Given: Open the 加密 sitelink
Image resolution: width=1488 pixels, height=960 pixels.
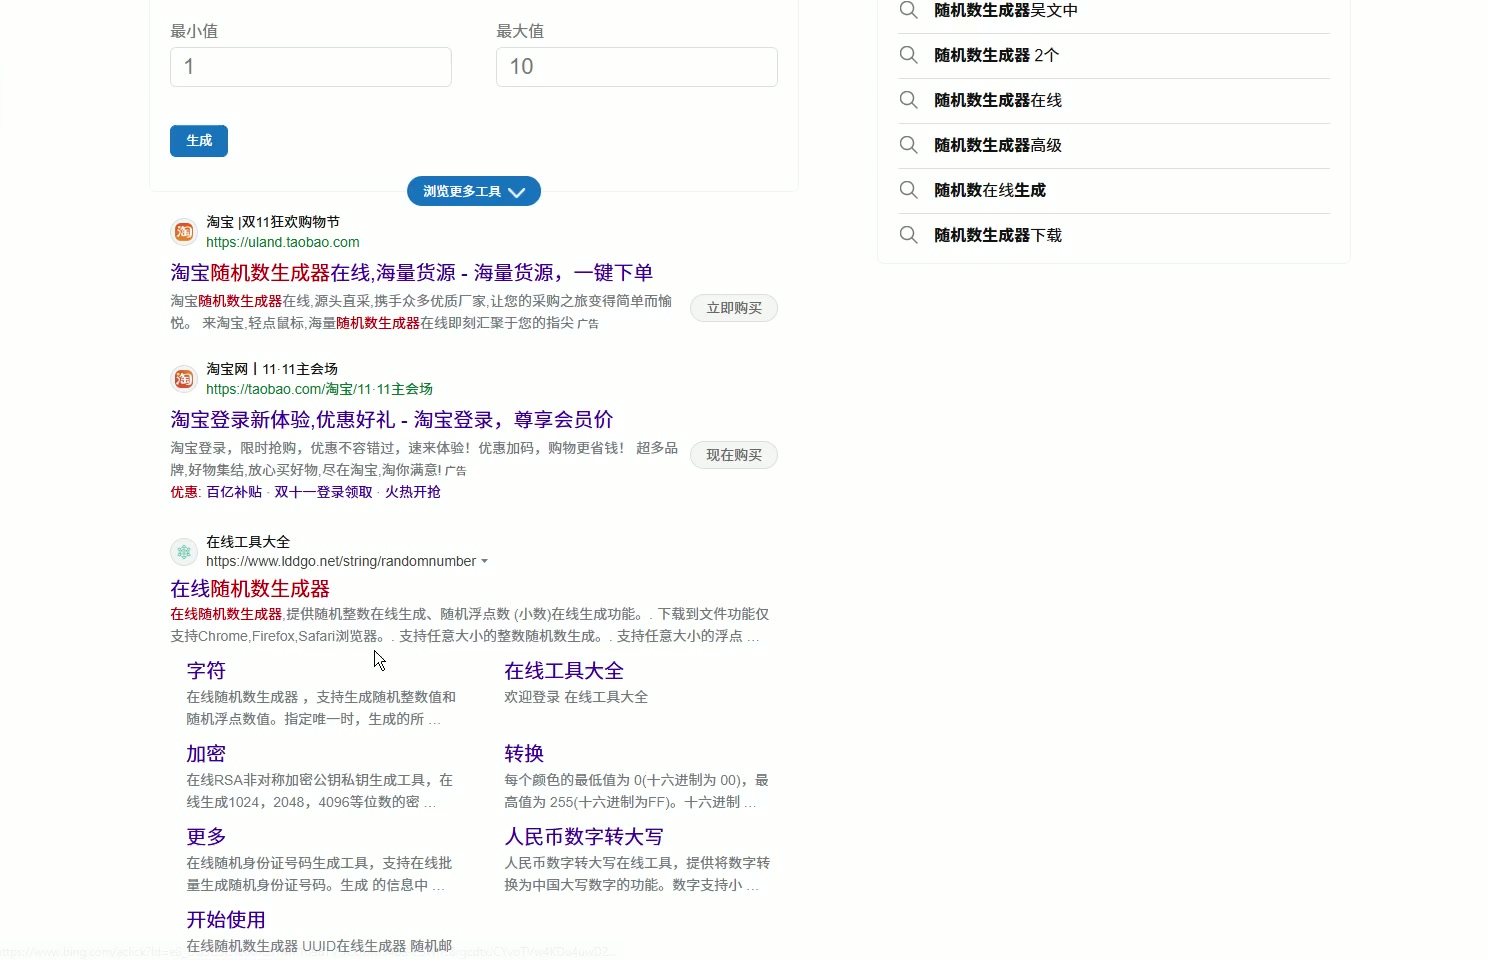Looking at the screenshot, I should tap(206, 754).
